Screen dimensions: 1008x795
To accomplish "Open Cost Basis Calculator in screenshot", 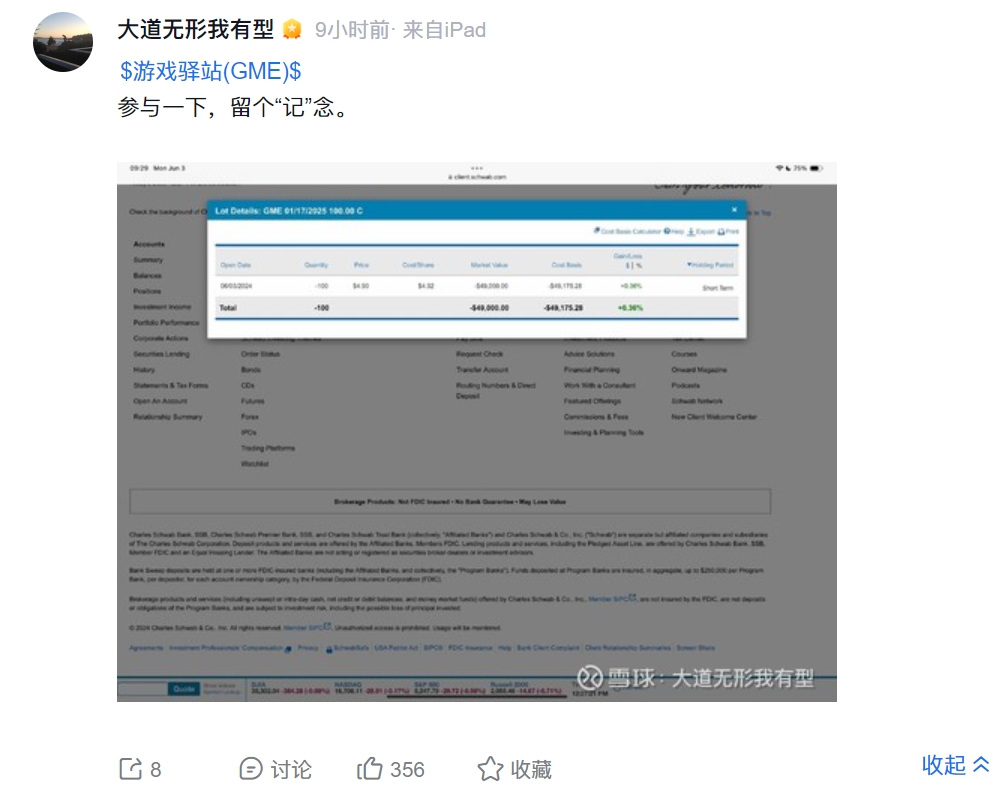I will point(627,231).
